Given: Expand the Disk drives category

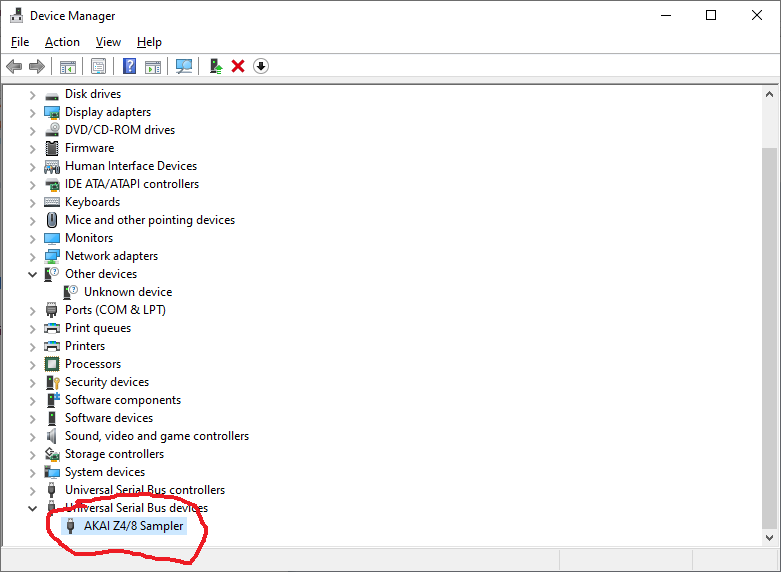Looking at the screenshot, I should pyautogui.click(x=32, y=95).
